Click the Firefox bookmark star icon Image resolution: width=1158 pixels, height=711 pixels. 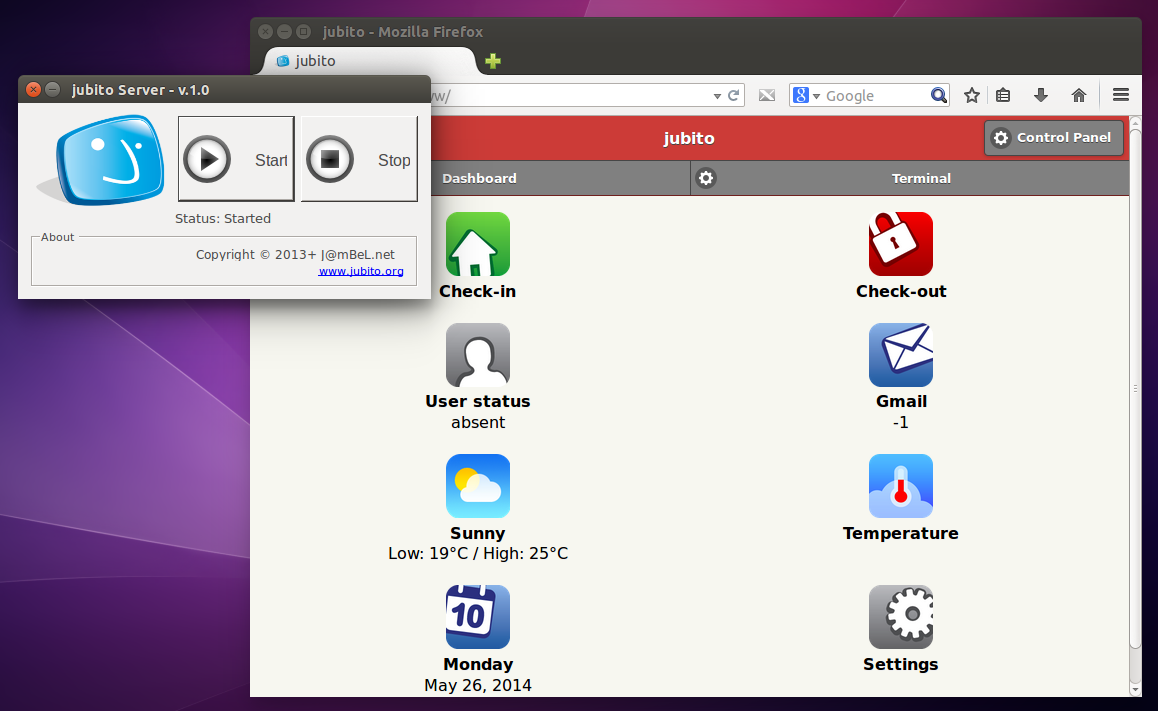click(972, 95)
